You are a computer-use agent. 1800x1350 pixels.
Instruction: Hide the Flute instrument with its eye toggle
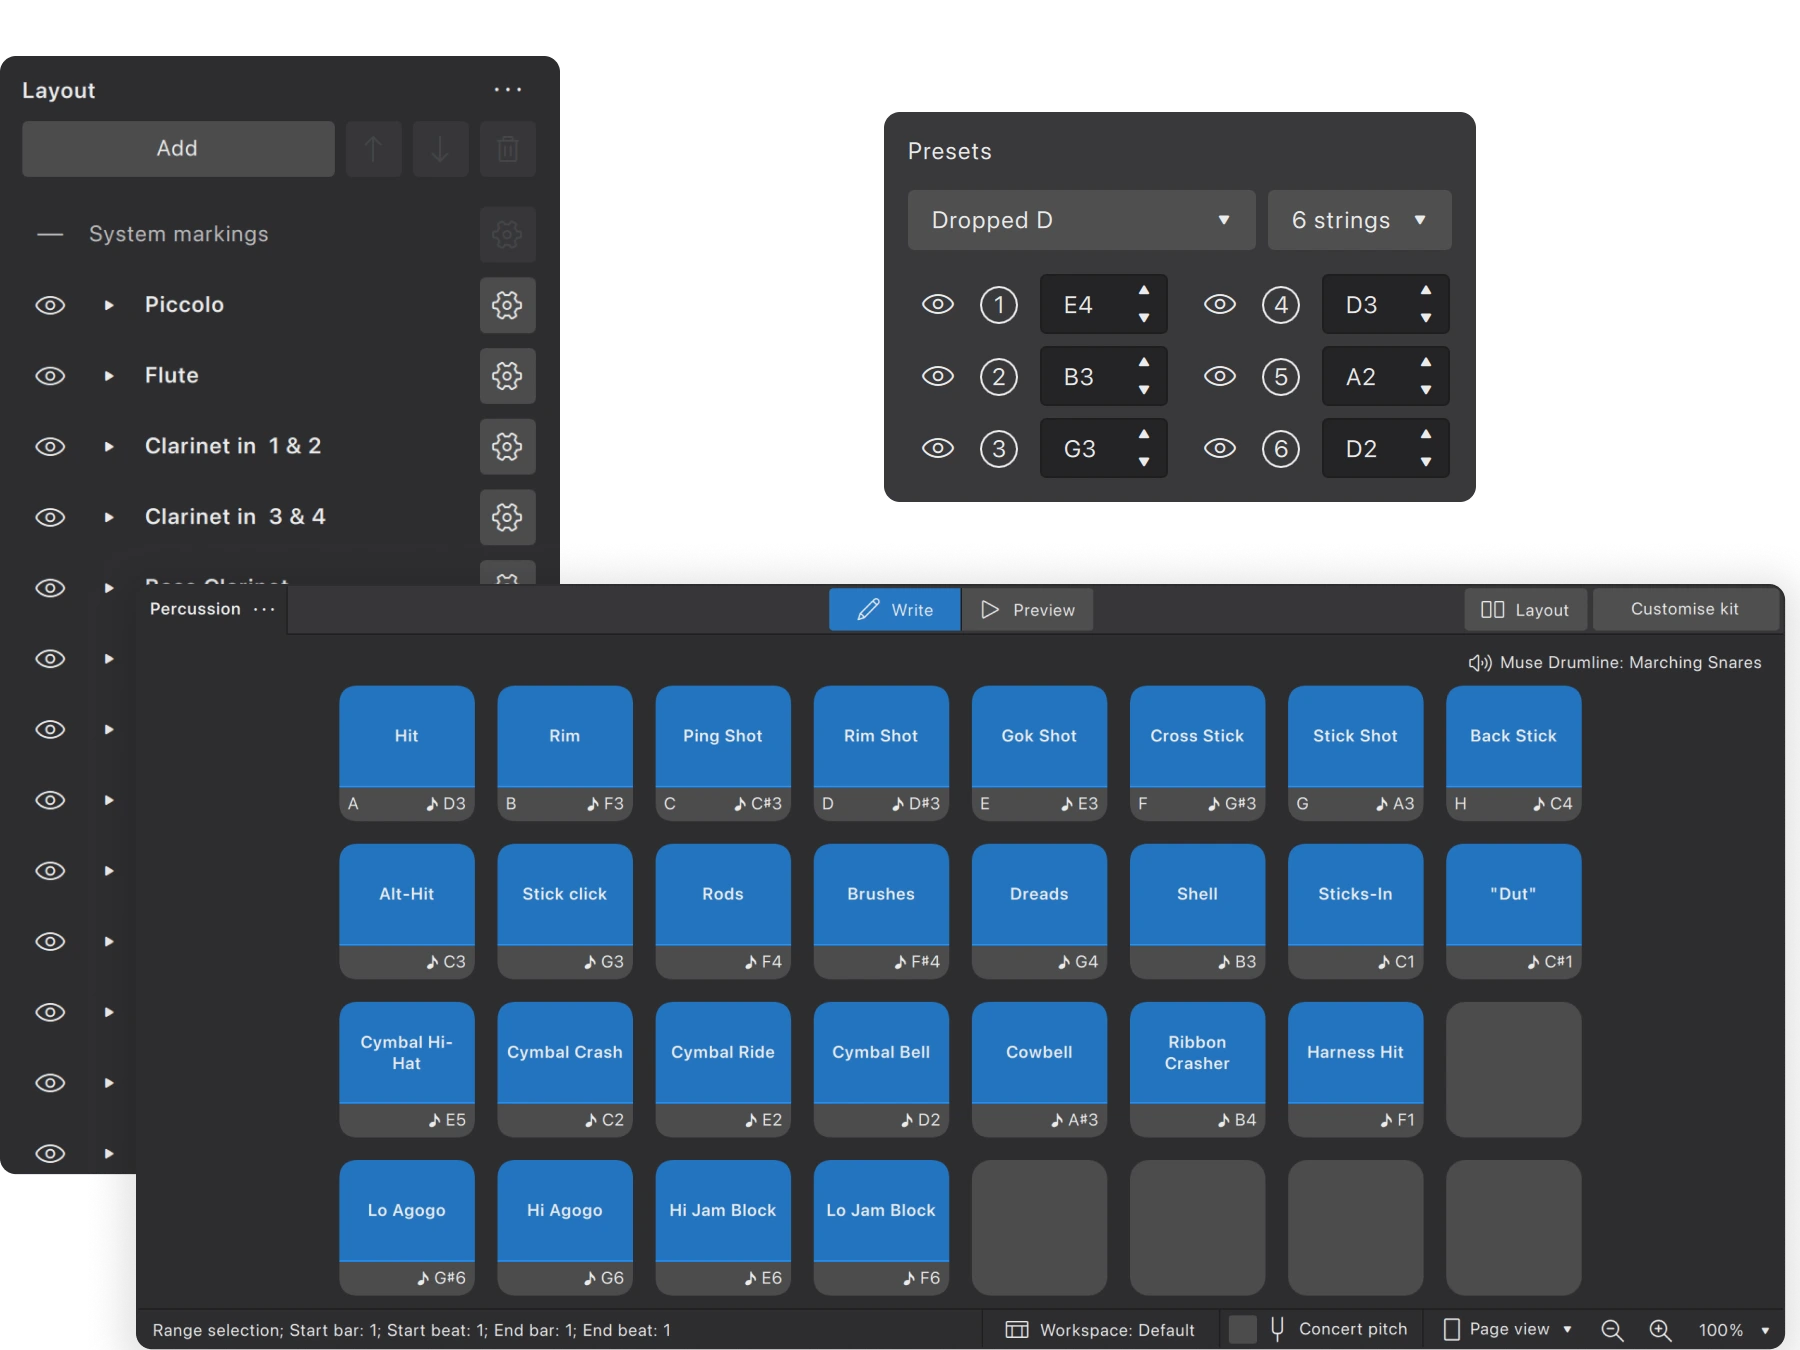tap(51, 376)
